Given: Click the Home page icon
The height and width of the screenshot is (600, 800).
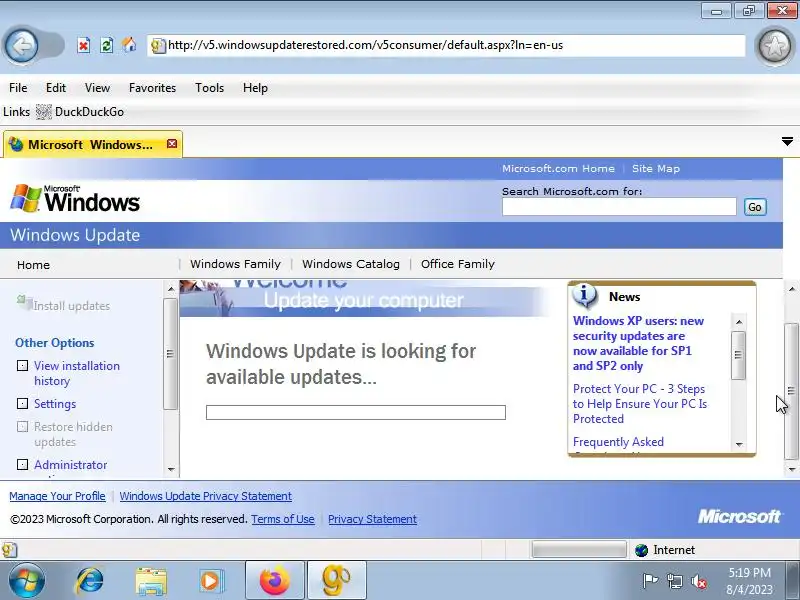Looking at the screenshot, I should [129, 45].
